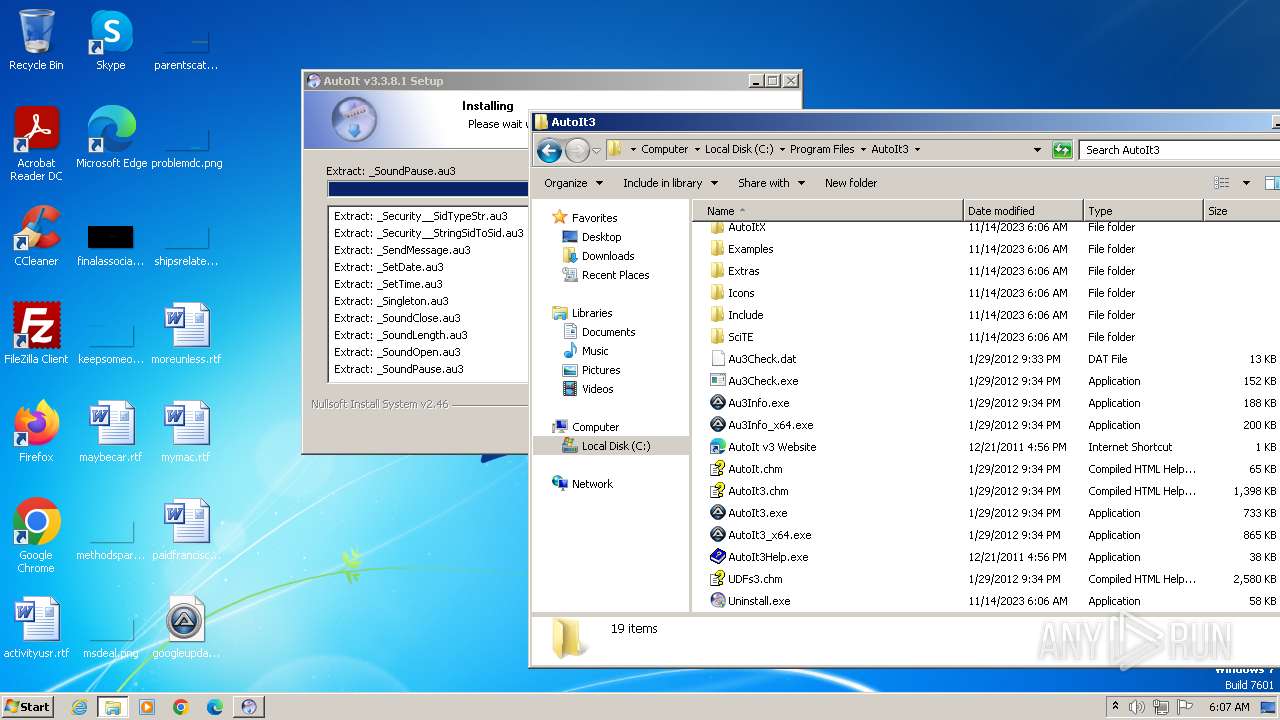
Task: Click New folder button
Action: tap(850, 183)
